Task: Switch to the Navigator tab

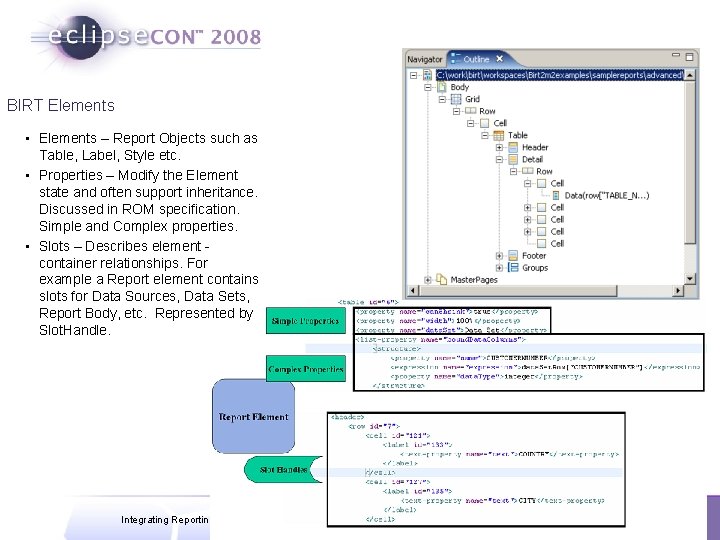Action: pyautogui.click(x=424, y=59)
